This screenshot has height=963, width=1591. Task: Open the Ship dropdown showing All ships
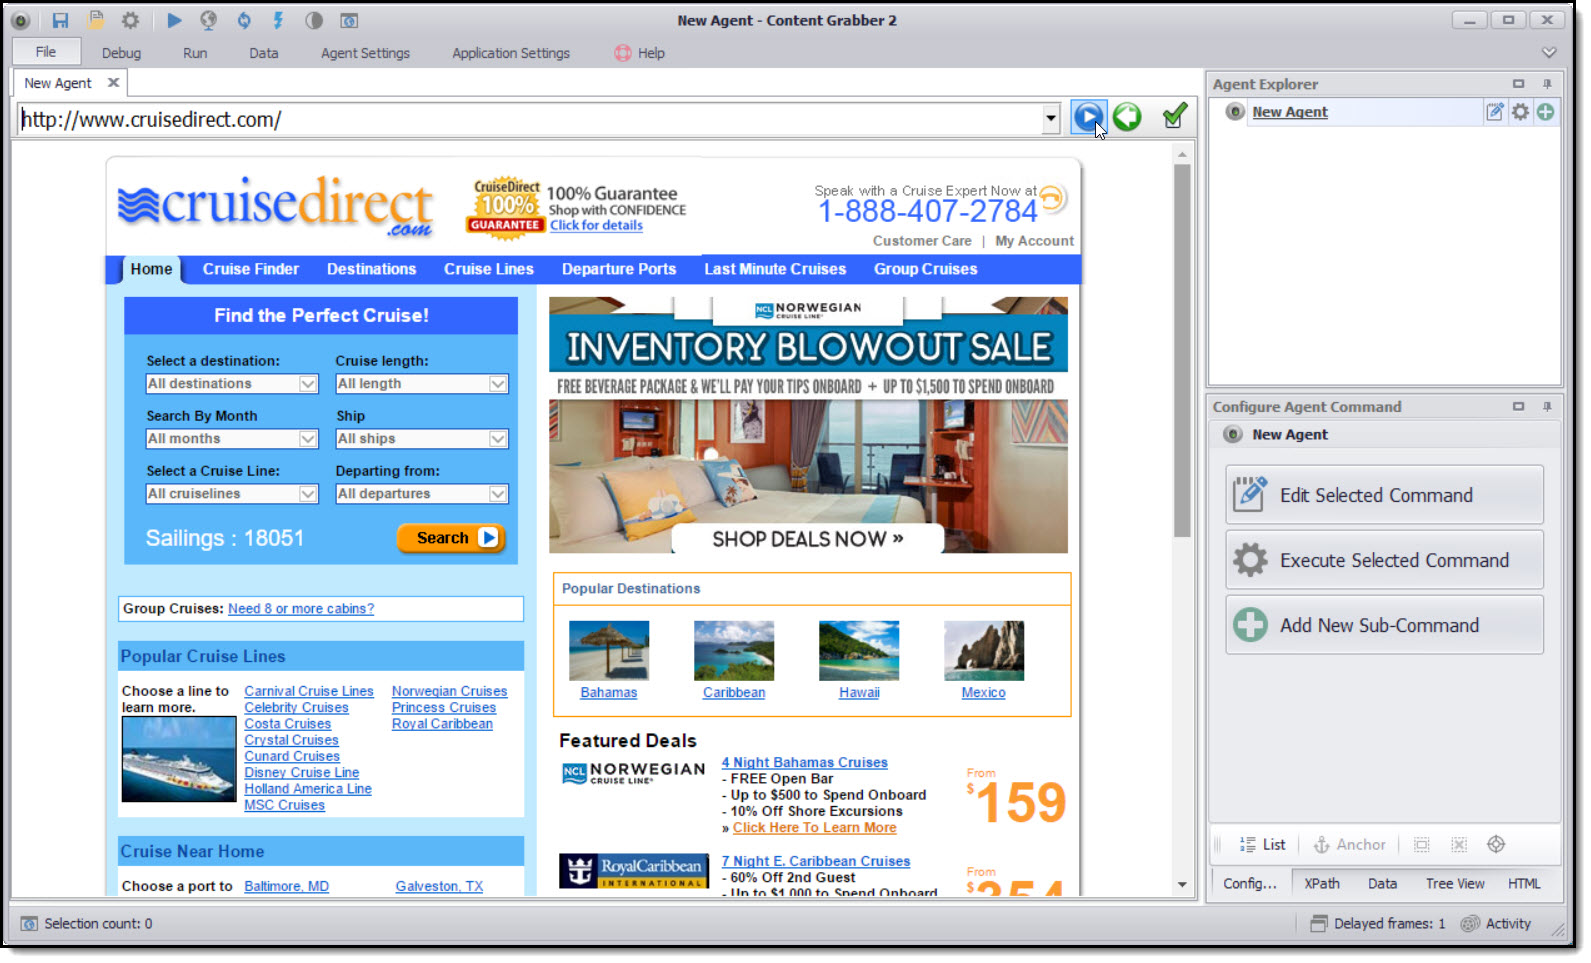click(x=422, y=439)
